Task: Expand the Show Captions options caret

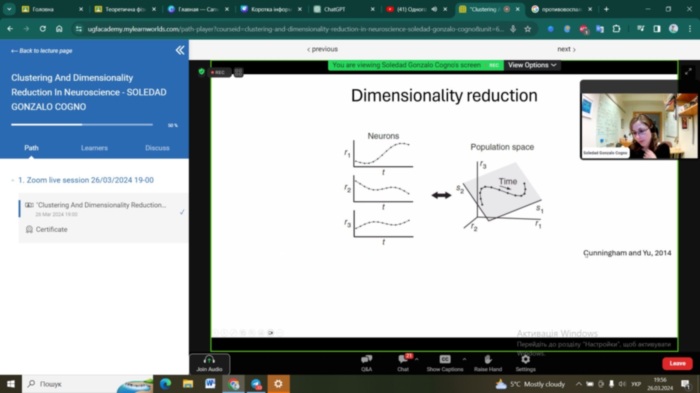Action: pos(465,359)
